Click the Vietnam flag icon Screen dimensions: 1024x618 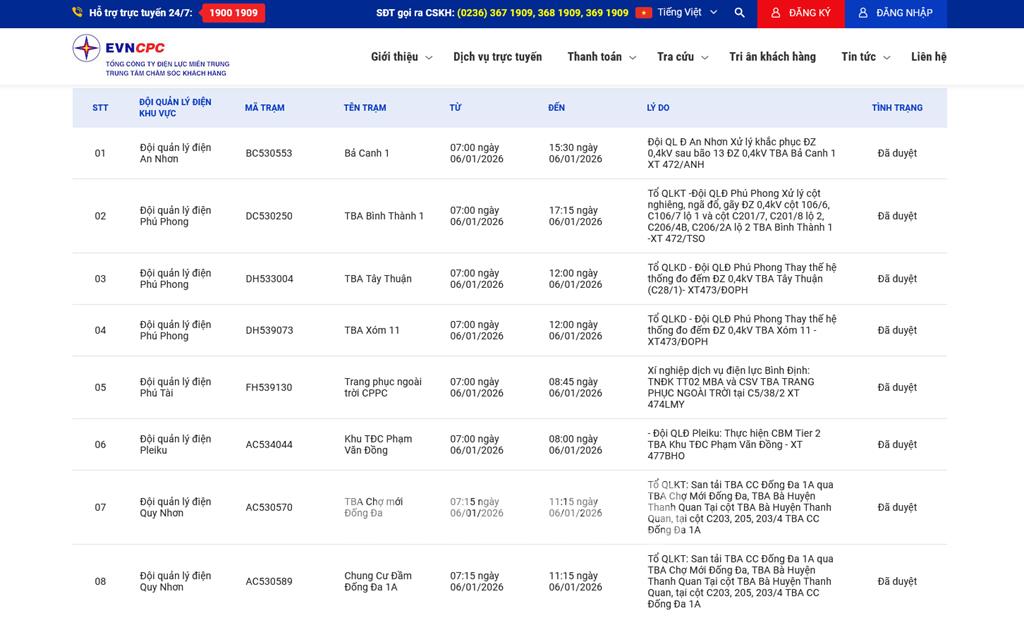coord(644,13)
